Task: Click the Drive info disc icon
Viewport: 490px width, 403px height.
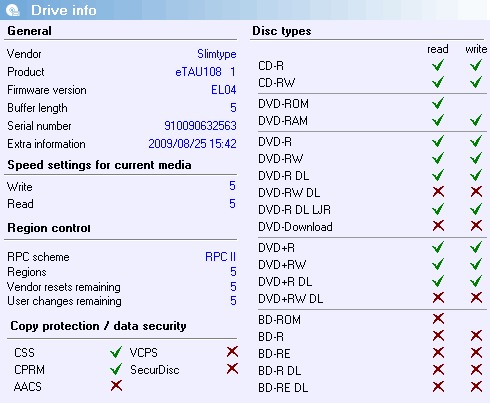Action: click(13, 10)
